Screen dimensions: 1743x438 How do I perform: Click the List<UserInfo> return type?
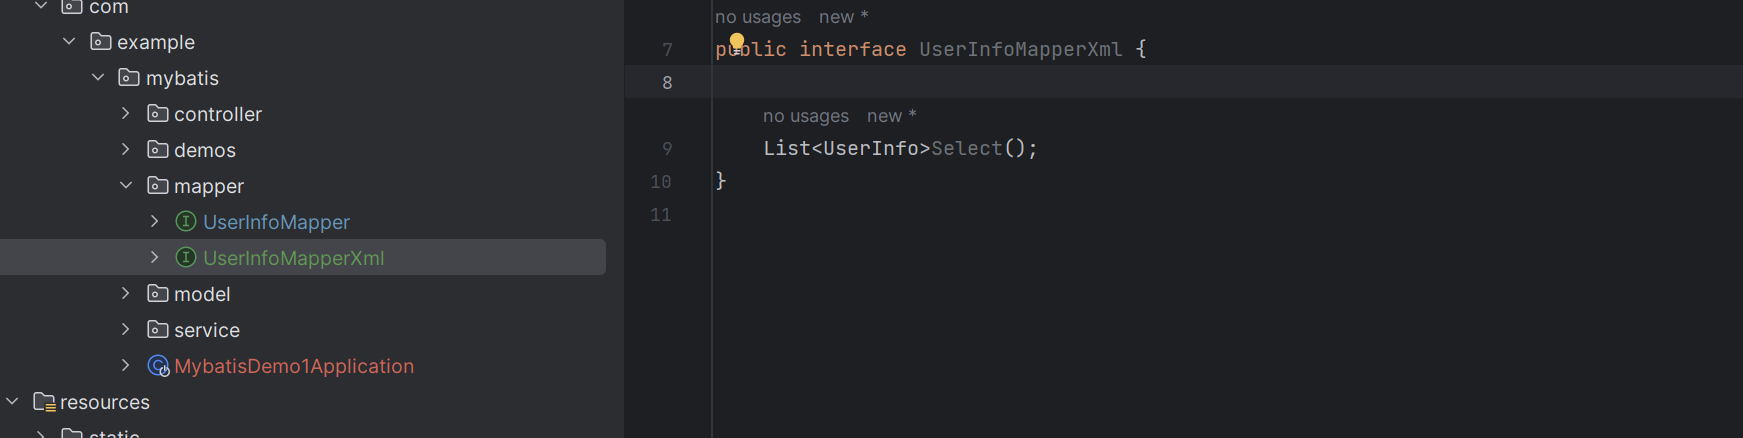point(847,148)
